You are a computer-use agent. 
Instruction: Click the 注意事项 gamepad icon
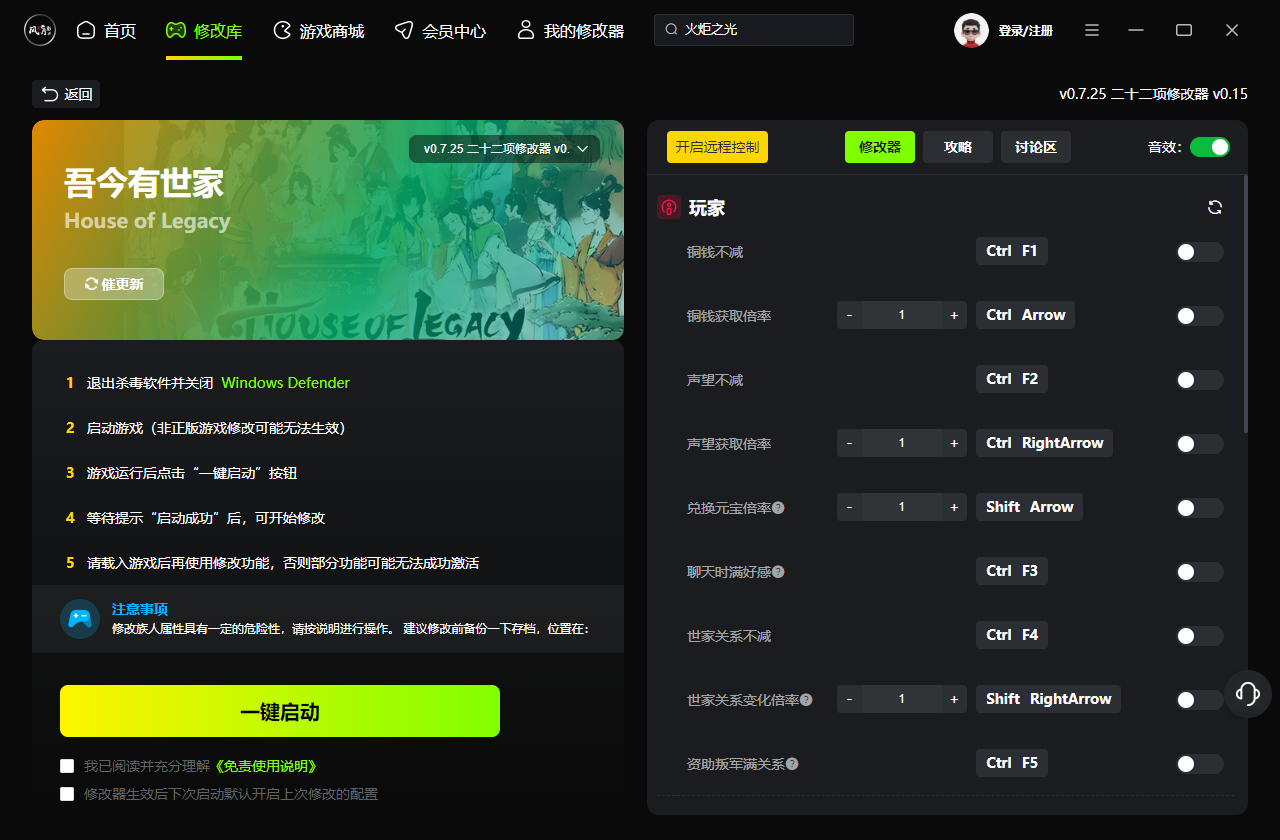pyautogui.click(x=80, y=619)
